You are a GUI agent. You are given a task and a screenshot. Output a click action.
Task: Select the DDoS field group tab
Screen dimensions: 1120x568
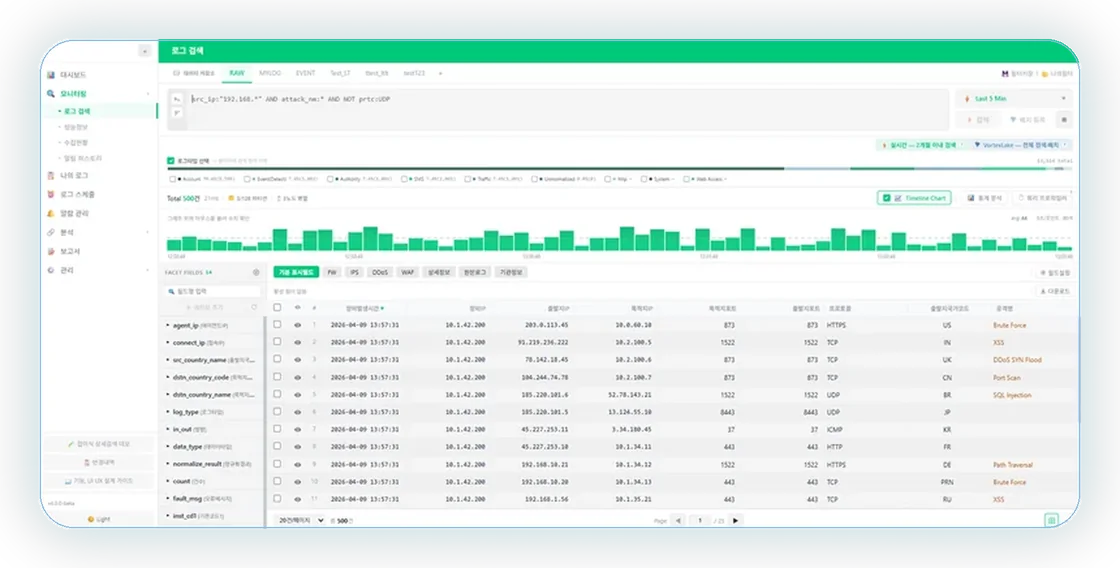tap(380, 272)
